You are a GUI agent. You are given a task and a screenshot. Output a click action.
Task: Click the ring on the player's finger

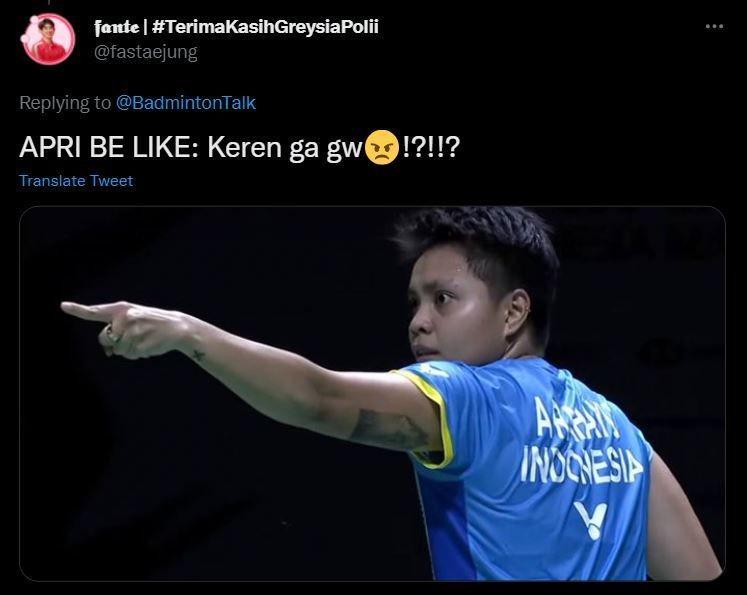[x=113, y=337]
